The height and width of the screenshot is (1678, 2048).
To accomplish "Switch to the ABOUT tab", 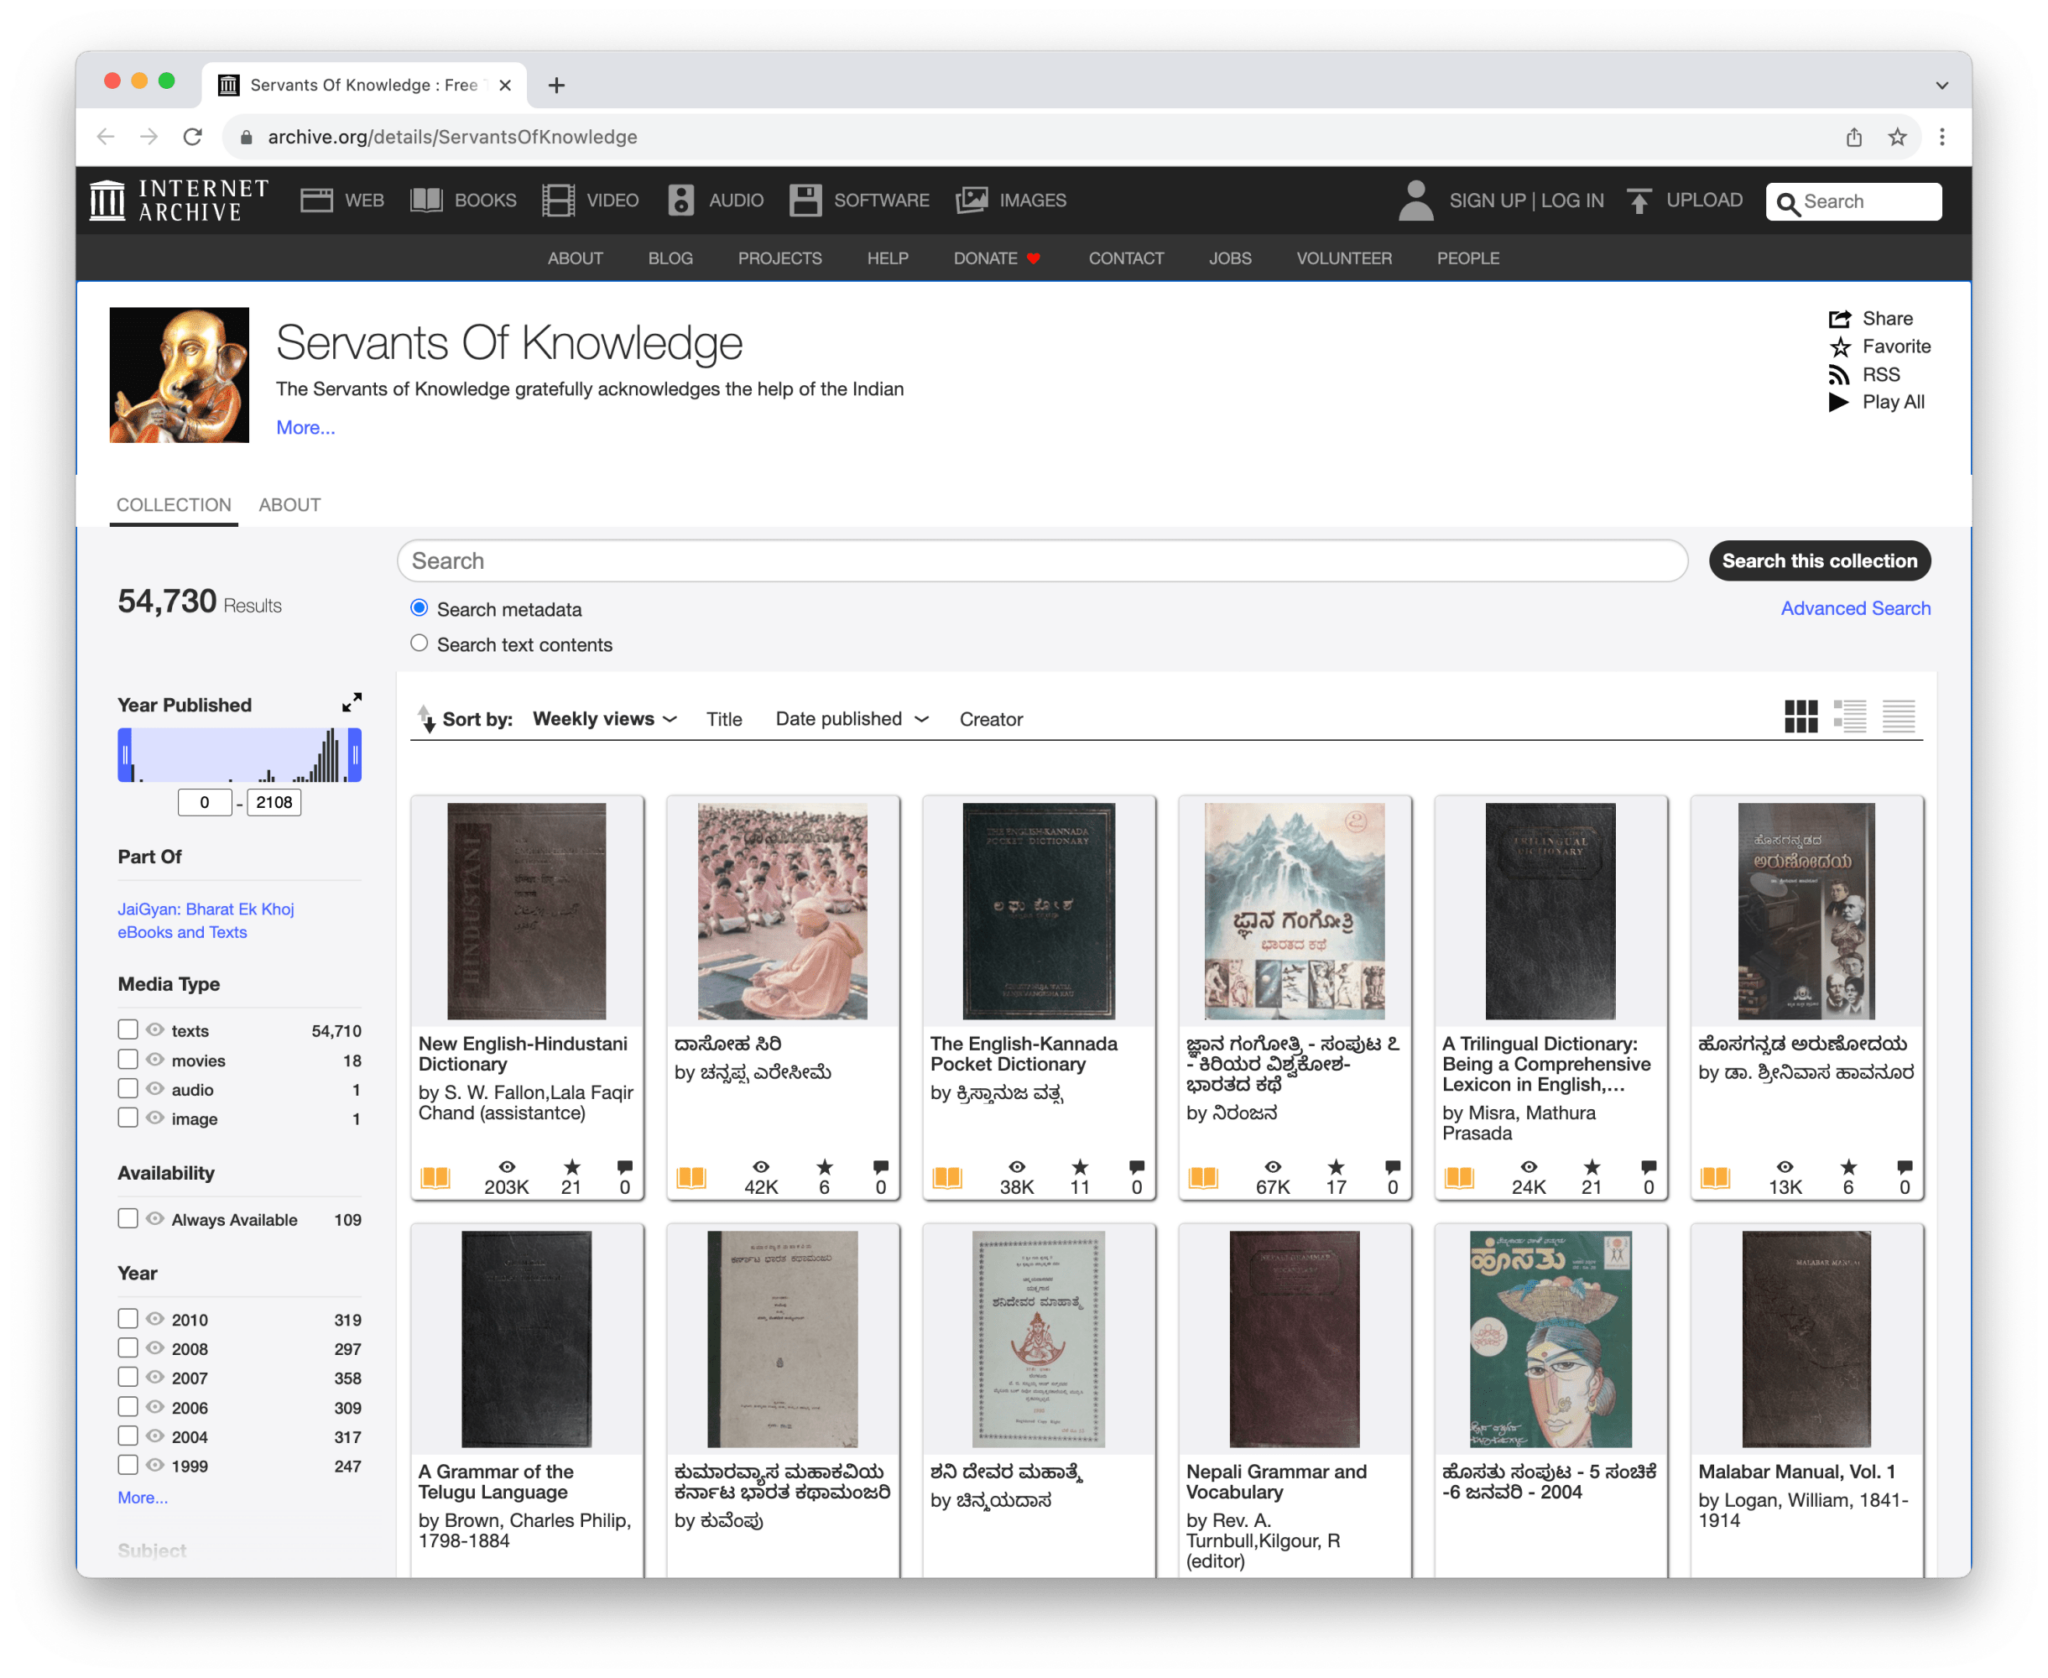I will (x=289, y=505).
